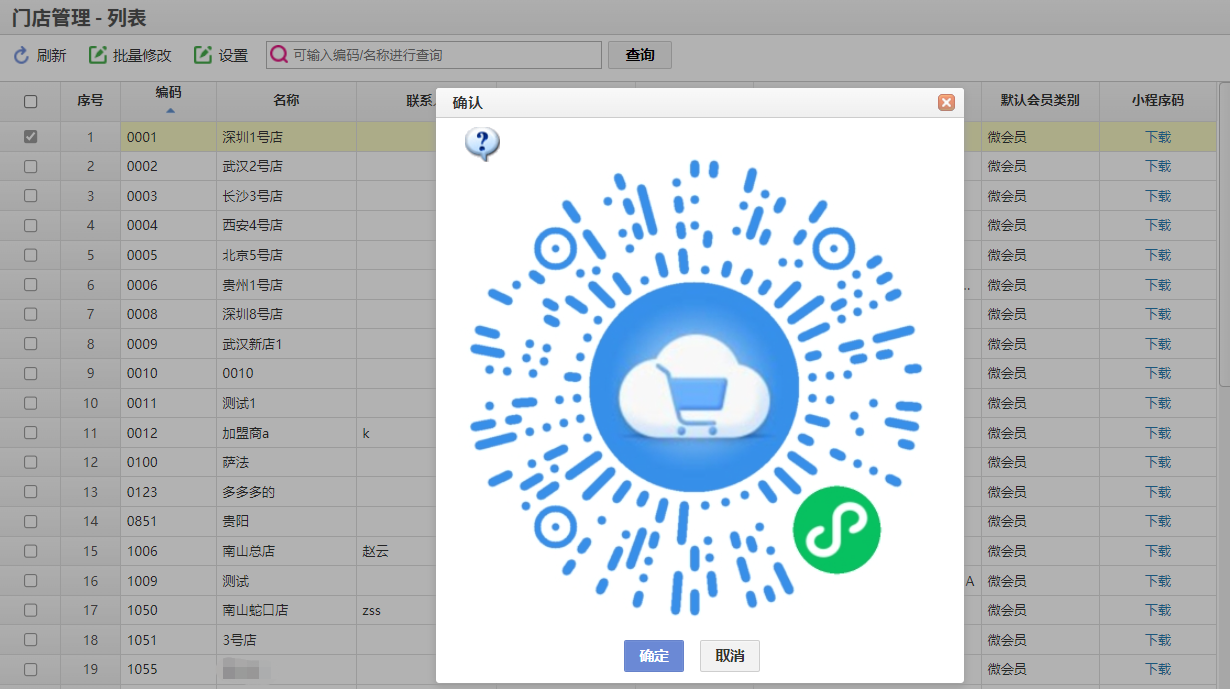Click the contact name 赵云
The width and height of the screenshot is (1230, 689).
coord(375,551)
